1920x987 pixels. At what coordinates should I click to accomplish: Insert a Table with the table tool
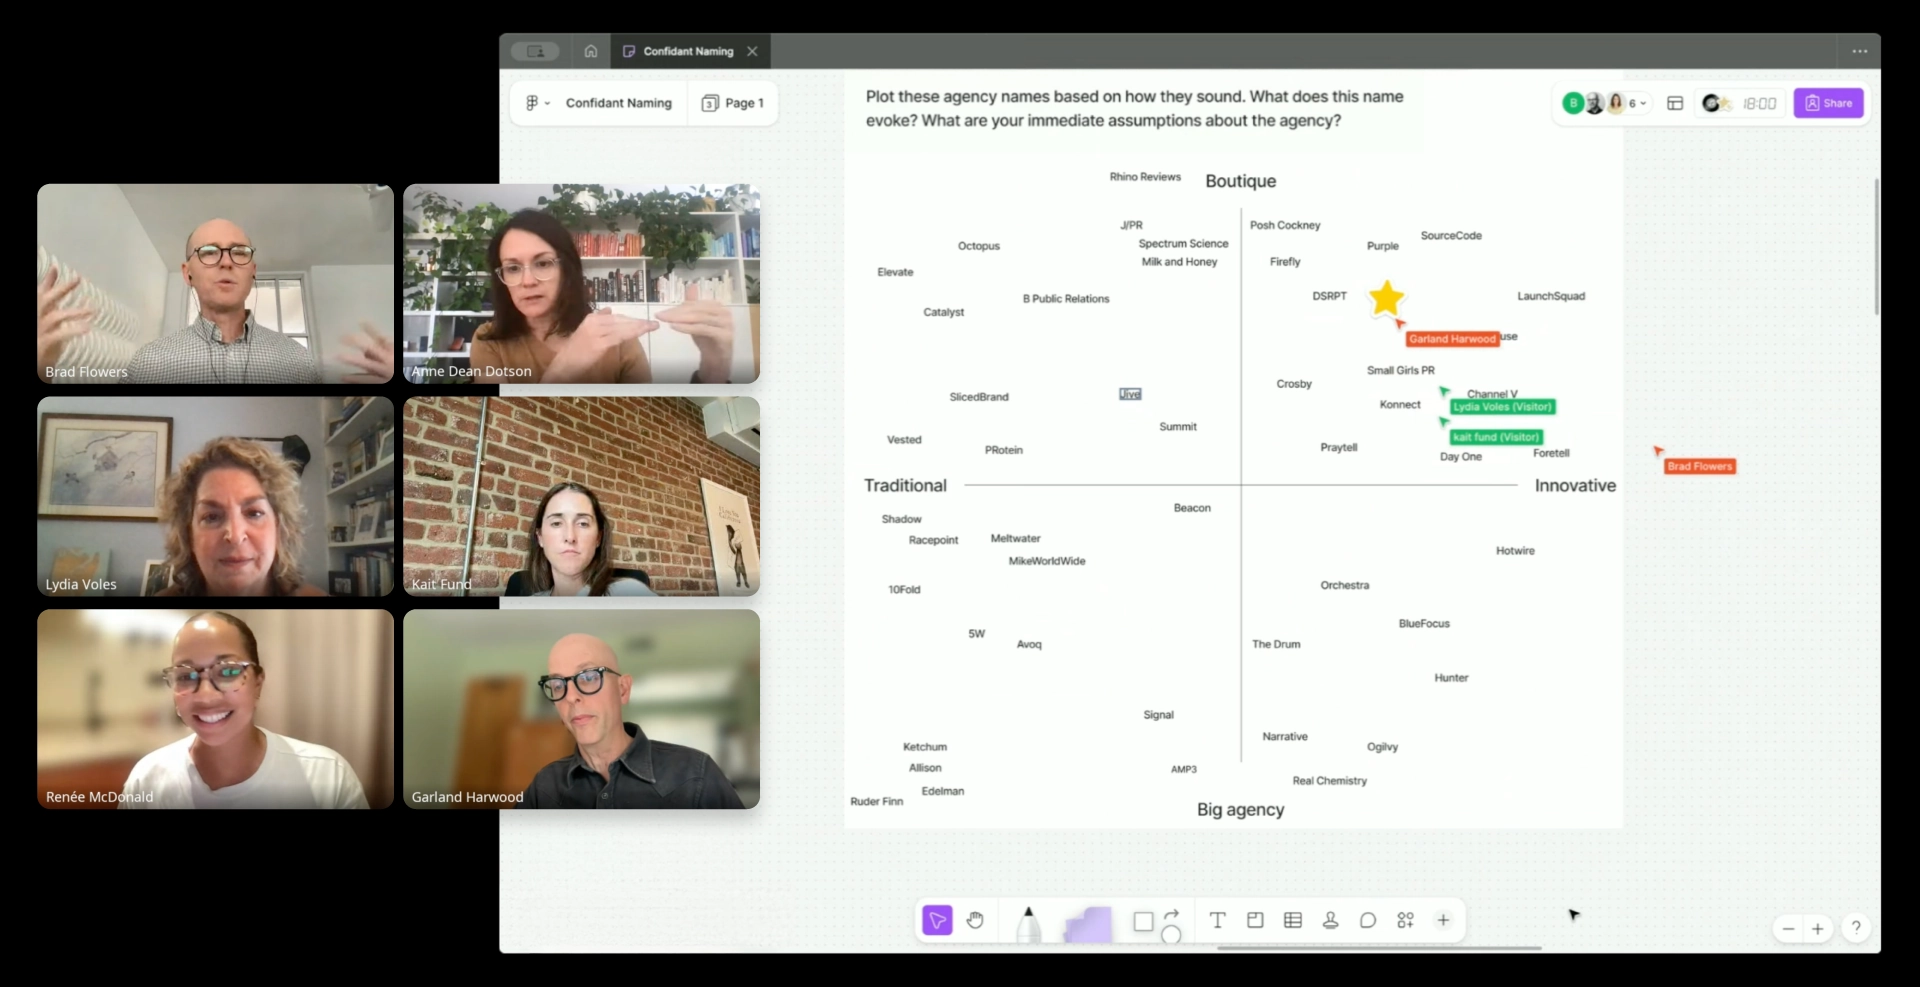coord(1293,920)
